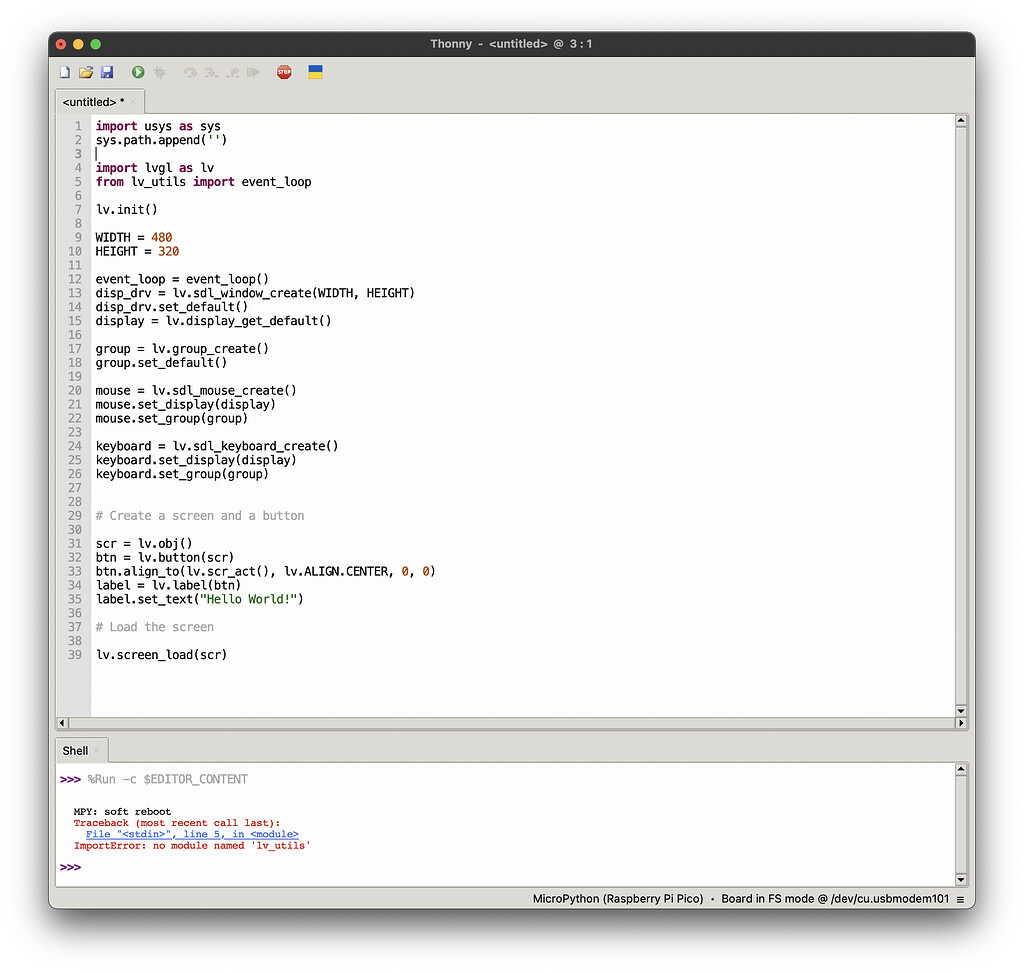
Task: Open the status bar hamburger menu
Action: click(962, 898)
